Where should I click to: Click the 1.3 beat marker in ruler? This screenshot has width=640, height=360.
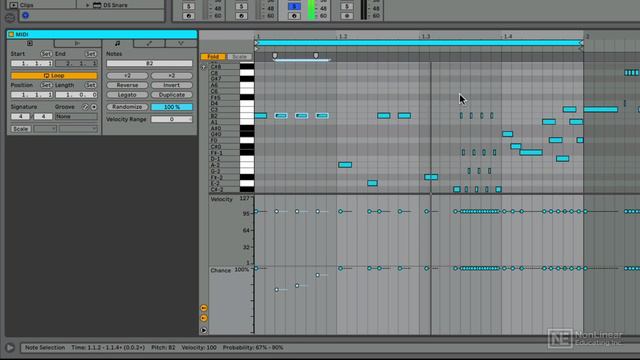click(426, 36)
